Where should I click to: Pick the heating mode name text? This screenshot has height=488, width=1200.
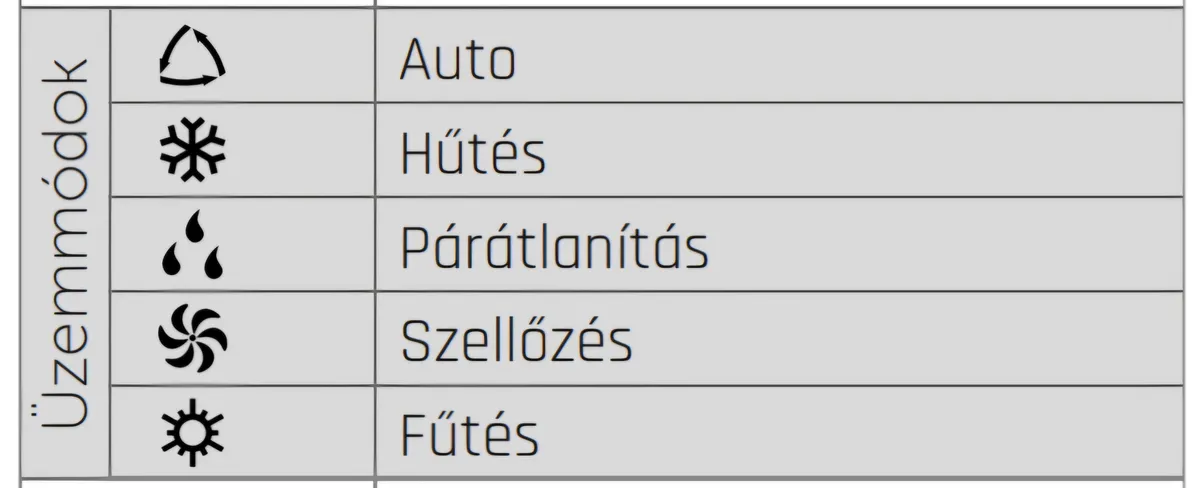(x=469, y=435)
